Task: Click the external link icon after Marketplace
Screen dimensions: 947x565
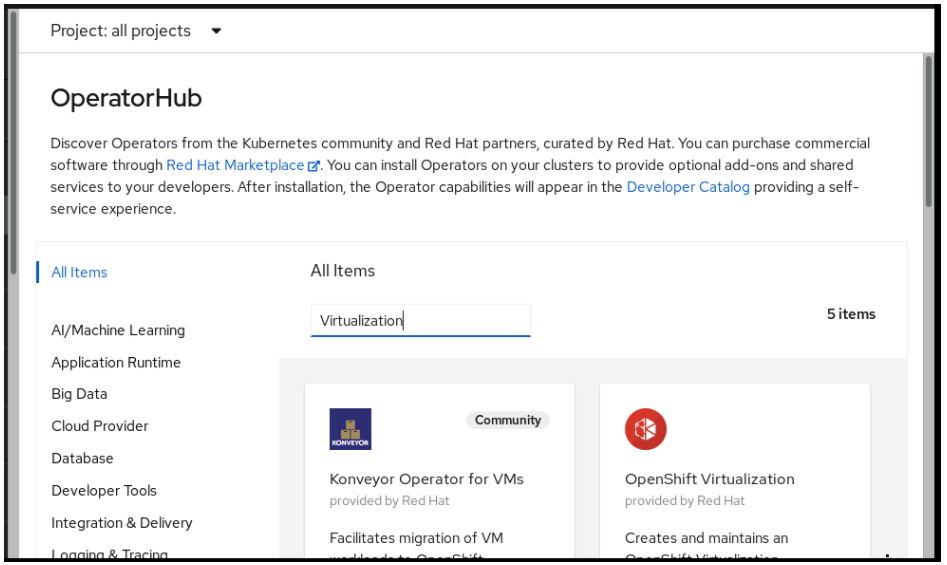Action: click(313, 165)
